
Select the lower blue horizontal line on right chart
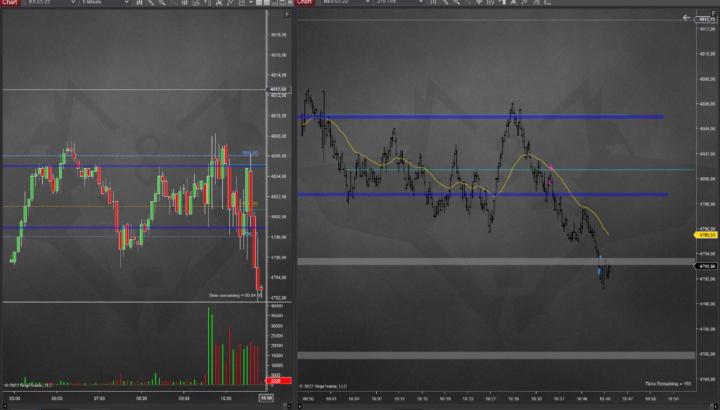(483, 195)
